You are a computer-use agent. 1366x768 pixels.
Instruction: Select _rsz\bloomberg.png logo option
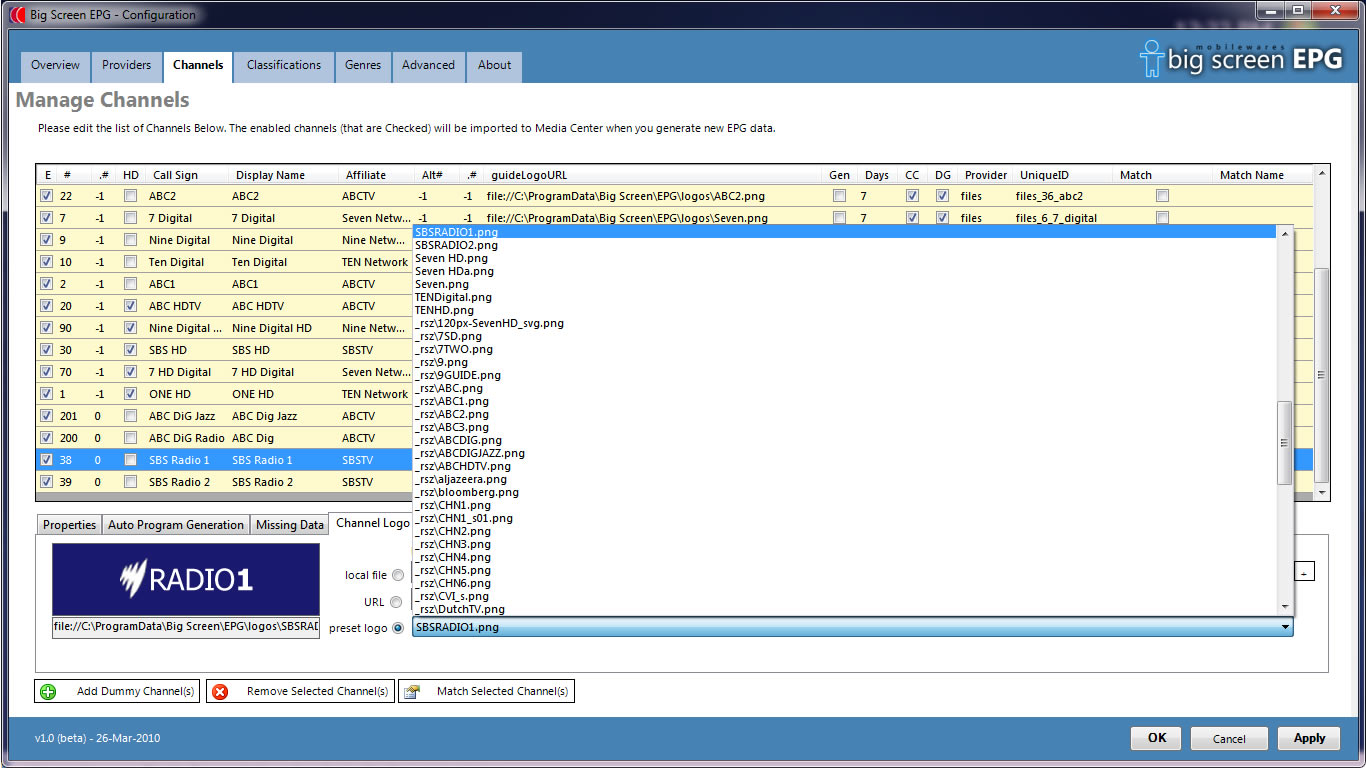tap(845, 492)
